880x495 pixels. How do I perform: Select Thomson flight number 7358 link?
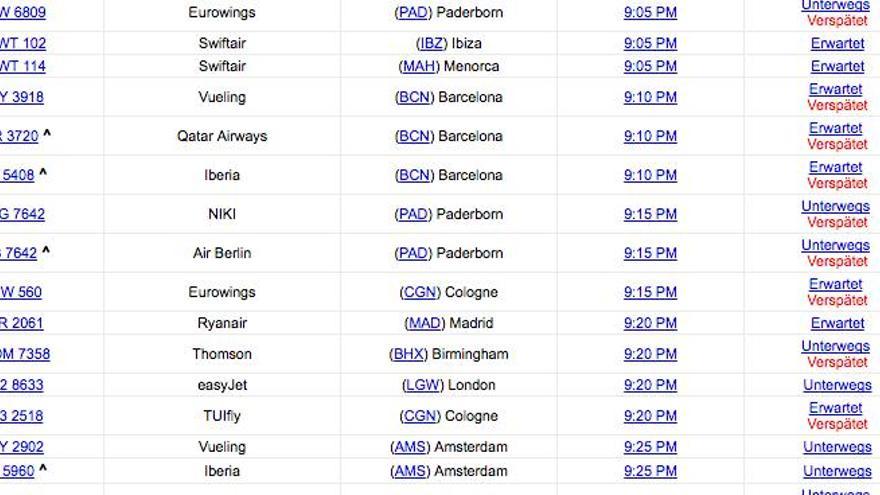tap(25, 354)
